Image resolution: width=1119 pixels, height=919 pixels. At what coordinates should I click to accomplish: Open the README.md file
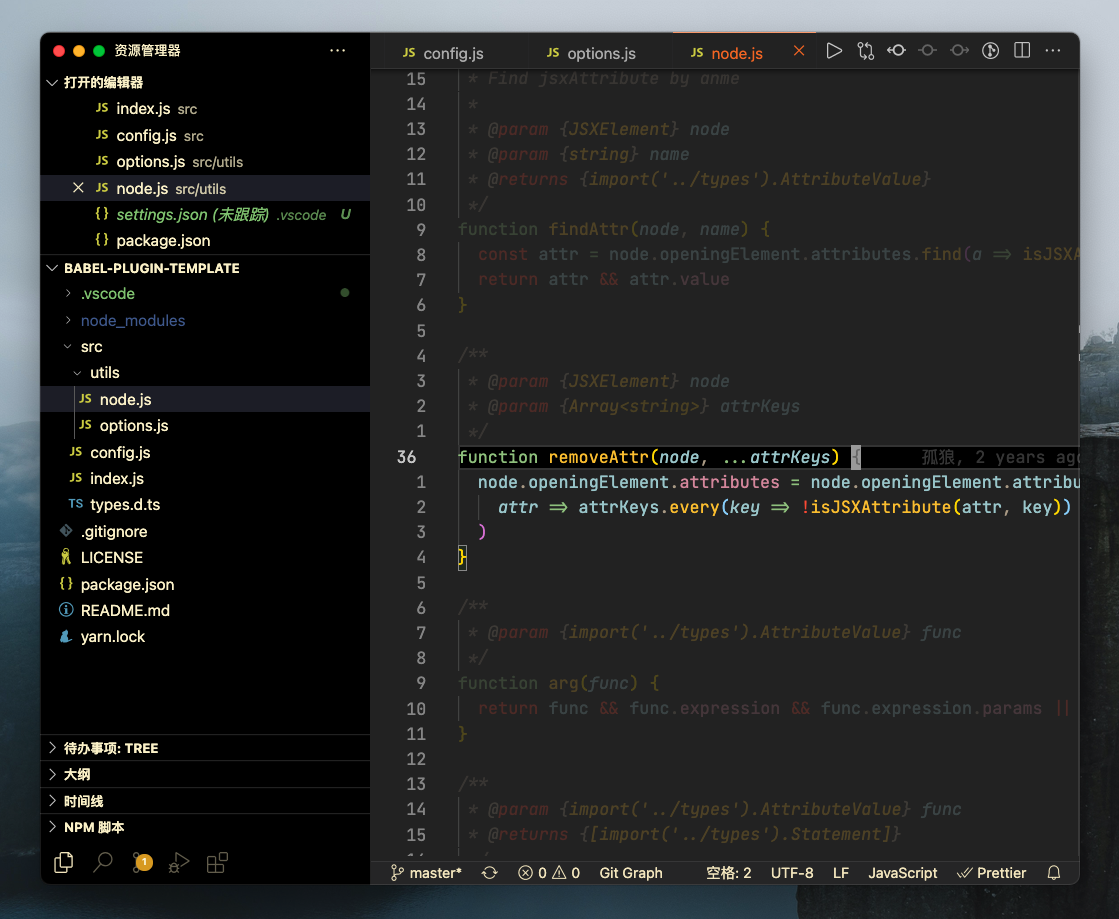tap(206, 610)
